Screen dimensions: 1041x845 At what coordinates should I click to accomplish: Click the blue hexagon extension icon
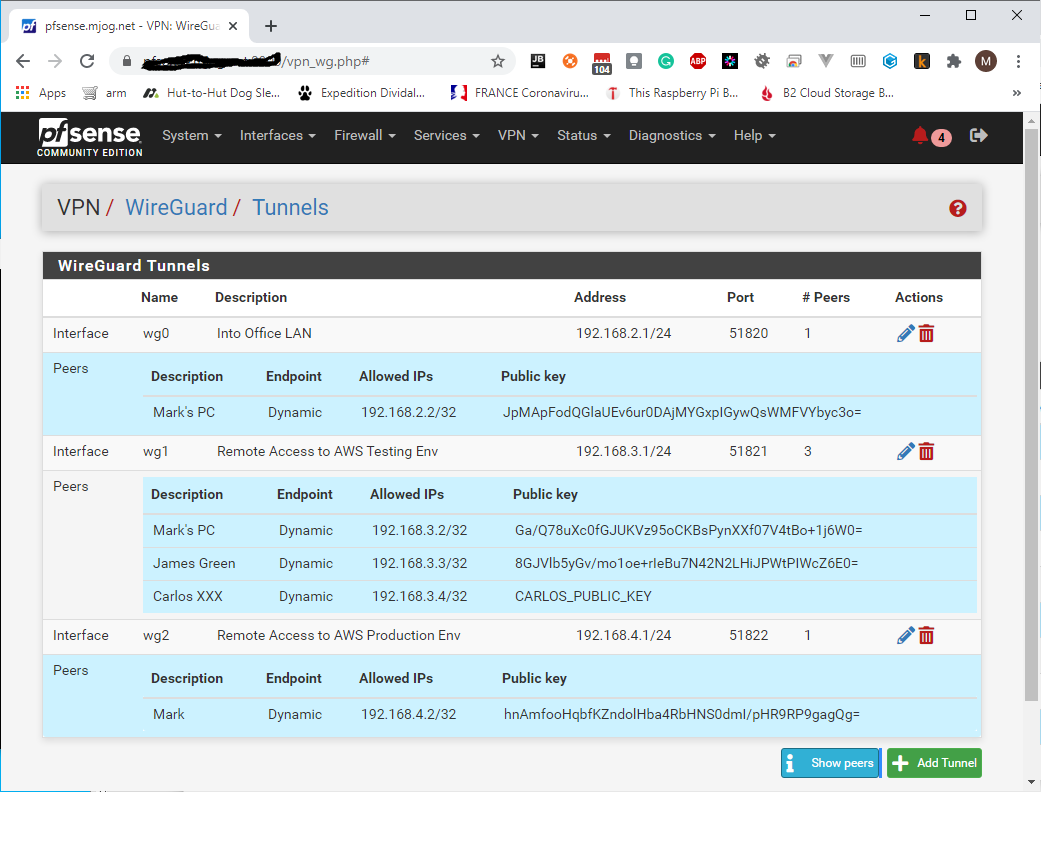coord(890,62)
